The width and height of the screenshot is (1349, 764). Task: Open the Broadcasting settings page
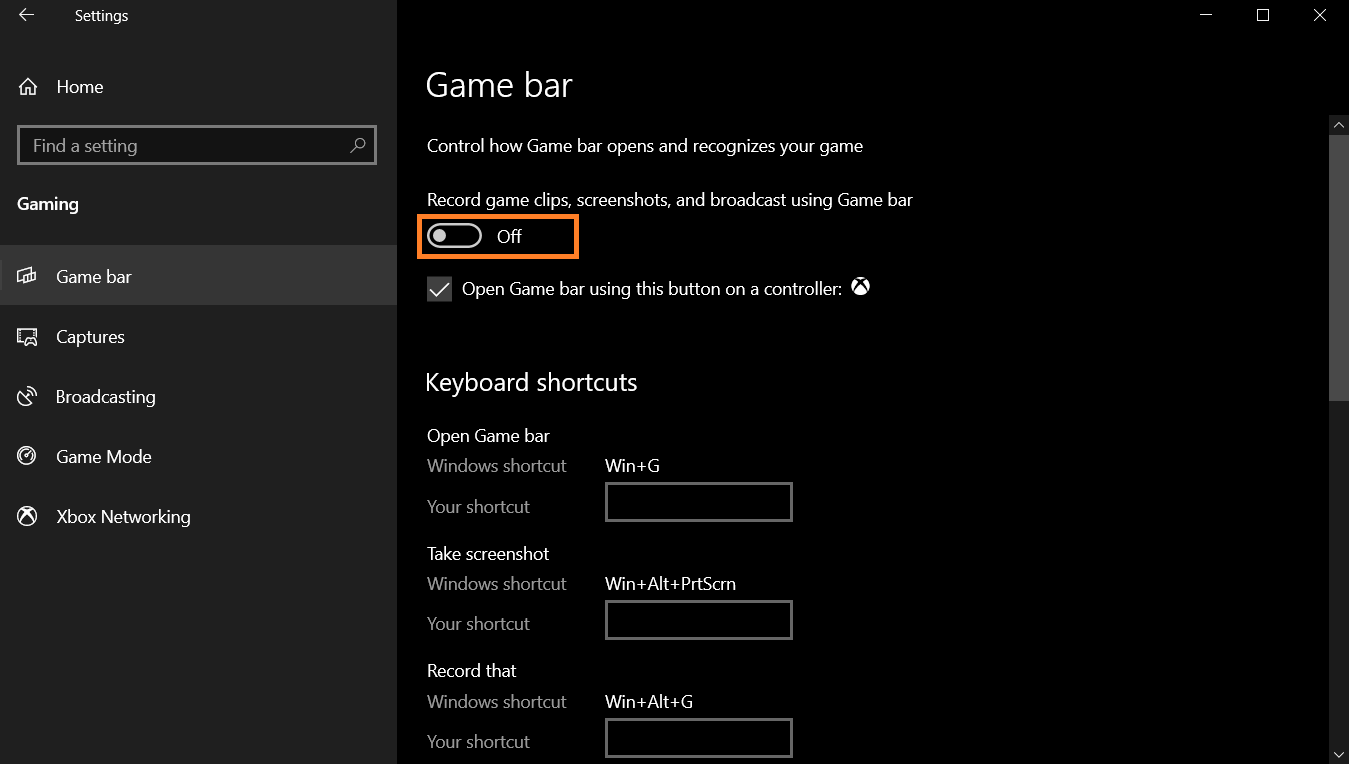point(198,396)
